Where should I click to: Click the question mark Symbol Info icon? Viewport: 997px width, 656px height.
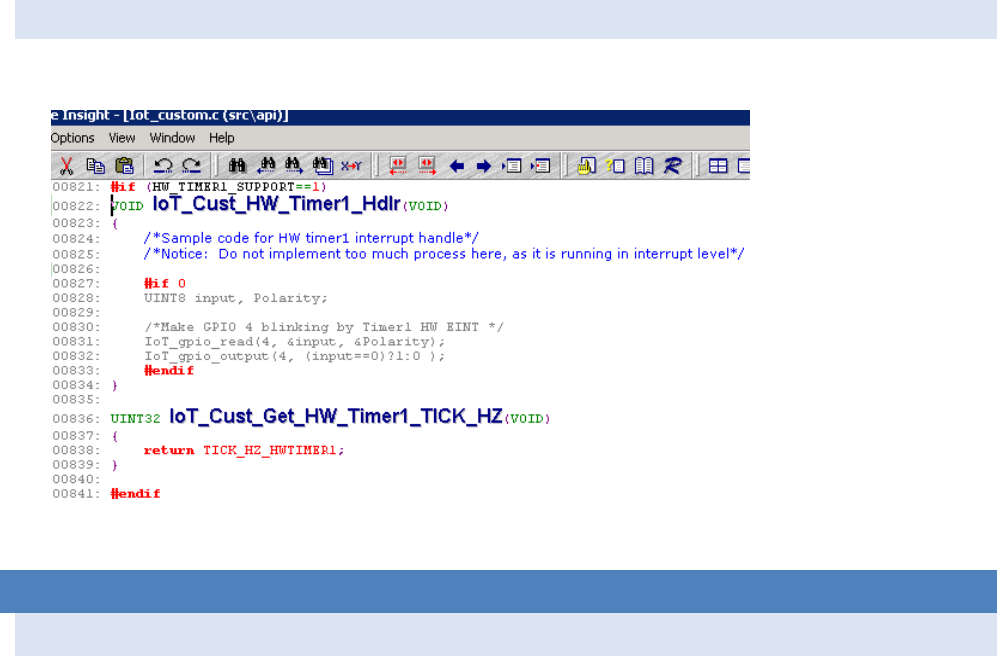tap(615, 166)
